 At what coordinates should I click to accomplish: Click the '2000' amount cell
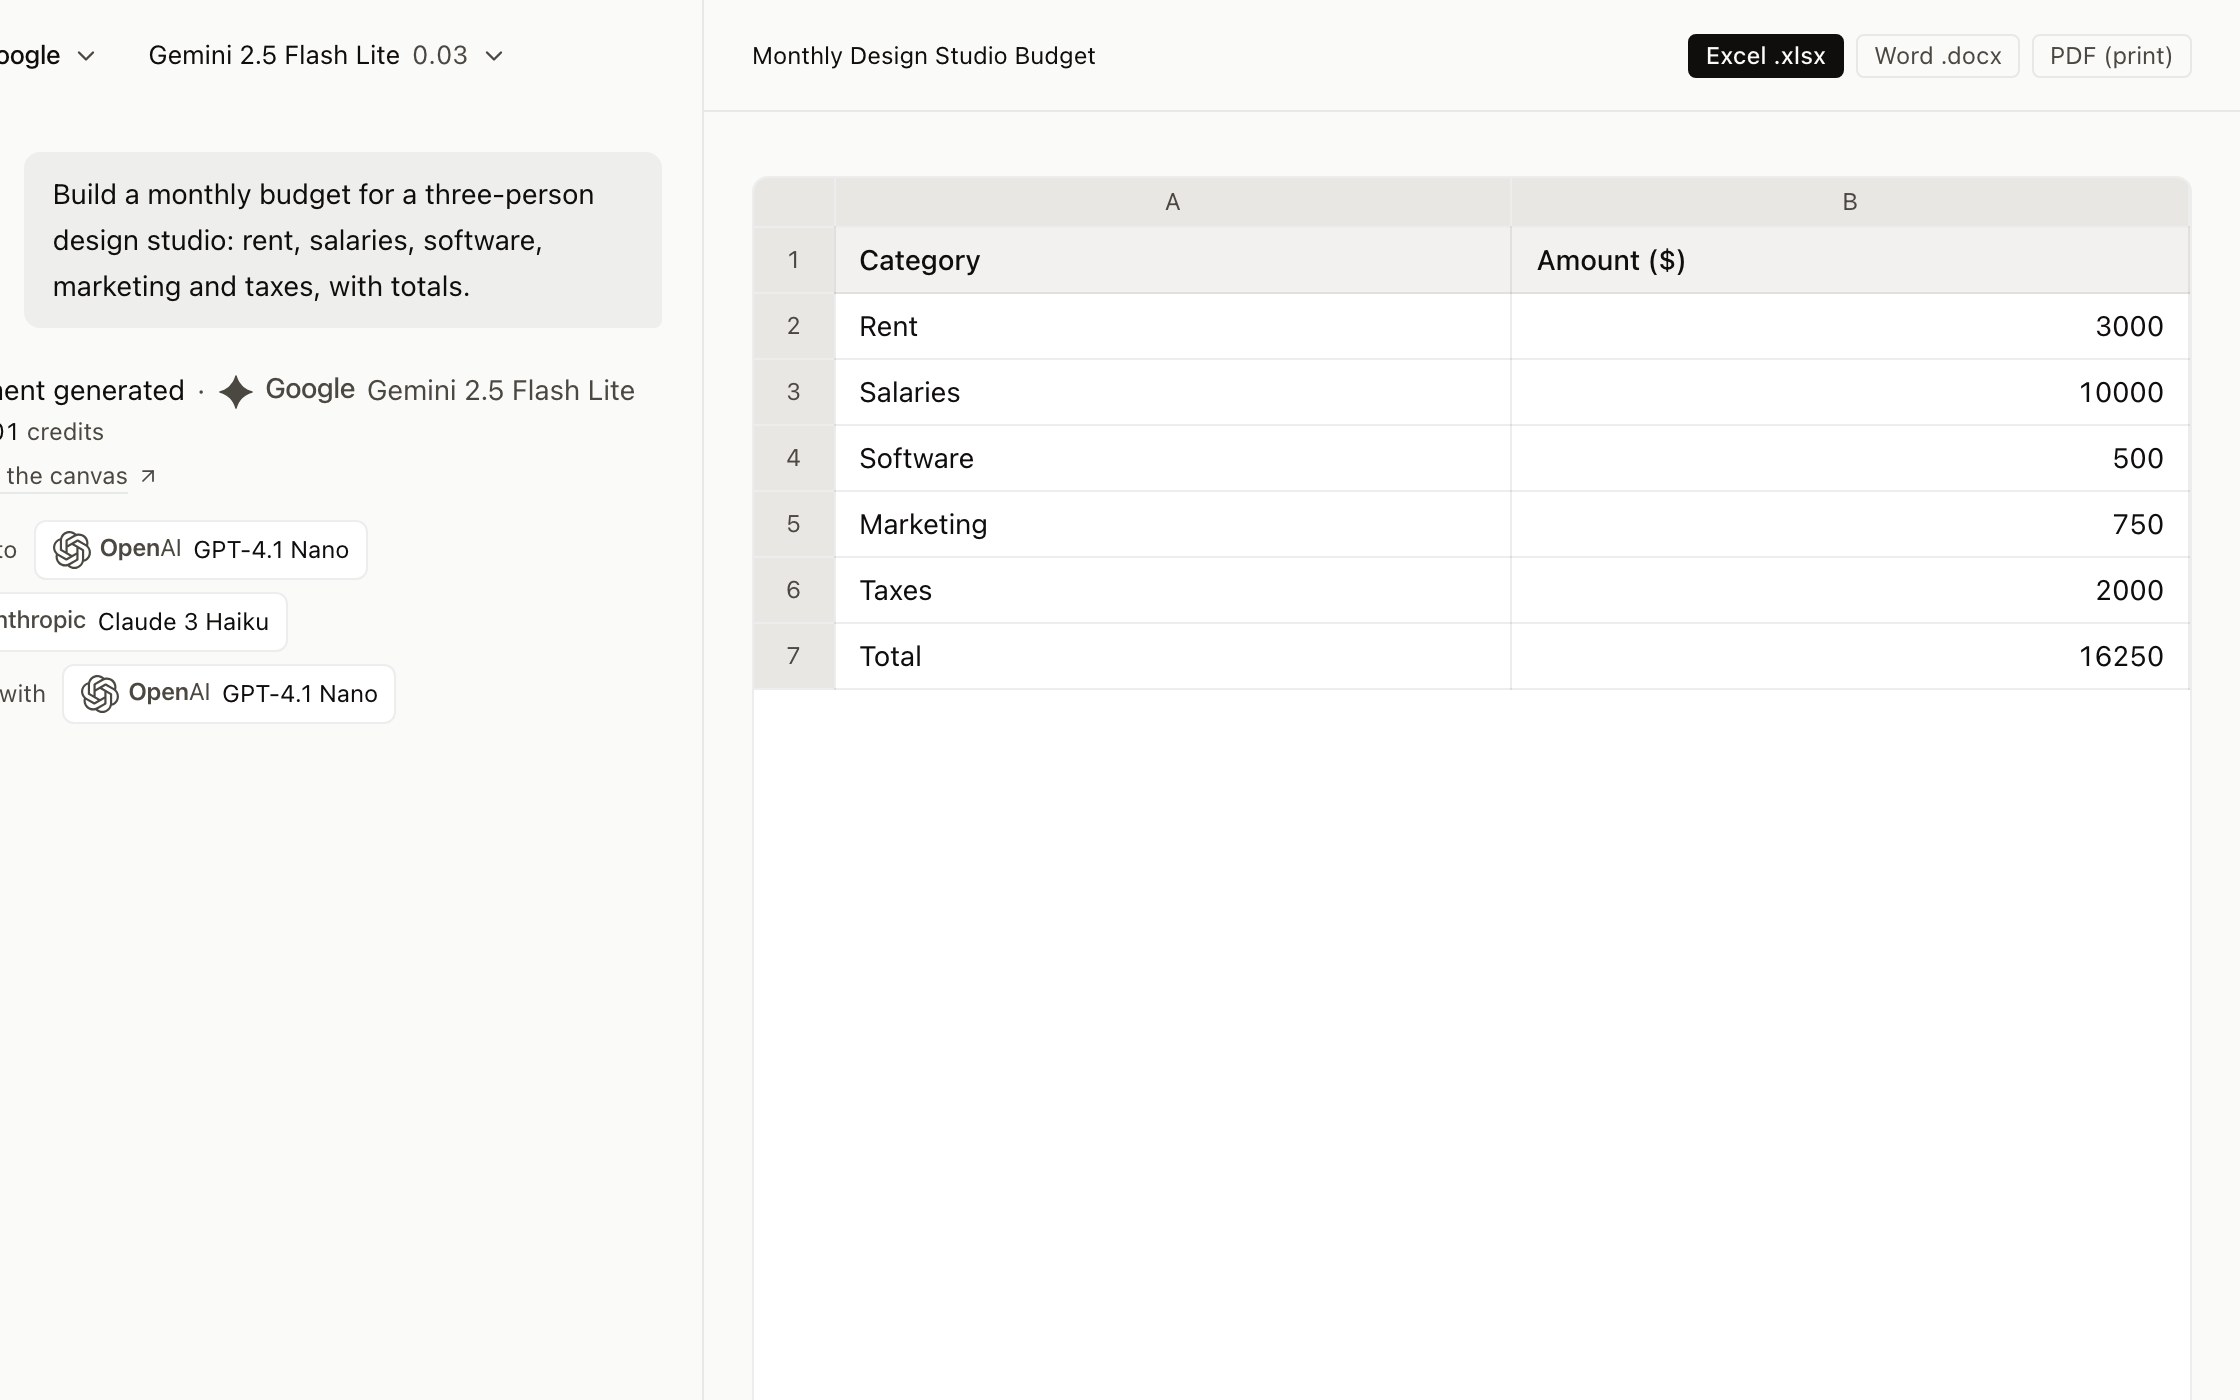click(1850, 590)
